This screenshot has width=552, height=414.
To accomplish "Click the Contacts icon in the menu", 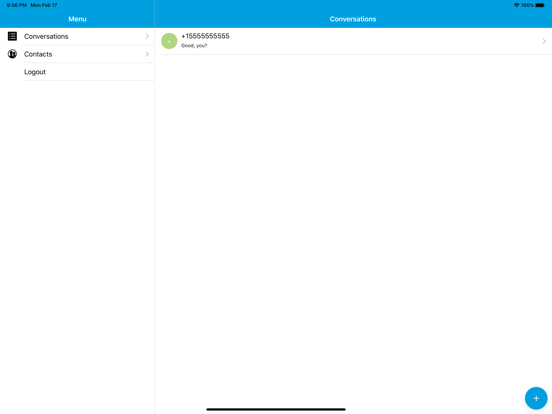I will (x=12, y=54).
